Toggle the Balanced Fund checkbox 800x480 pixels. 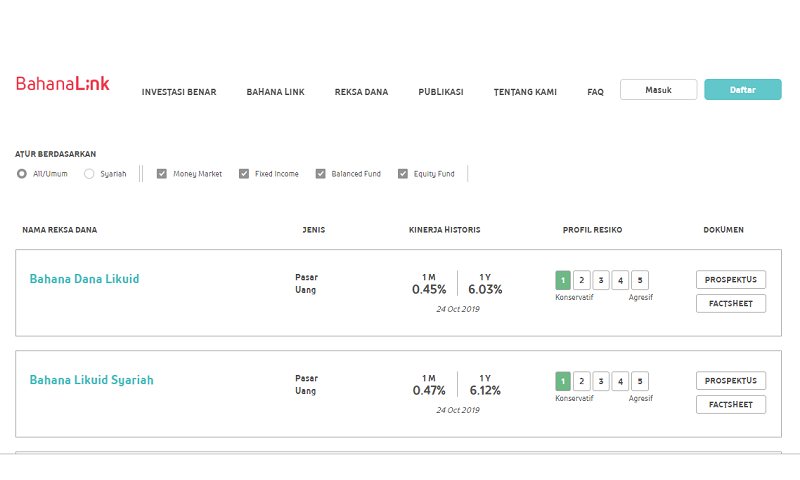(321, 174)
